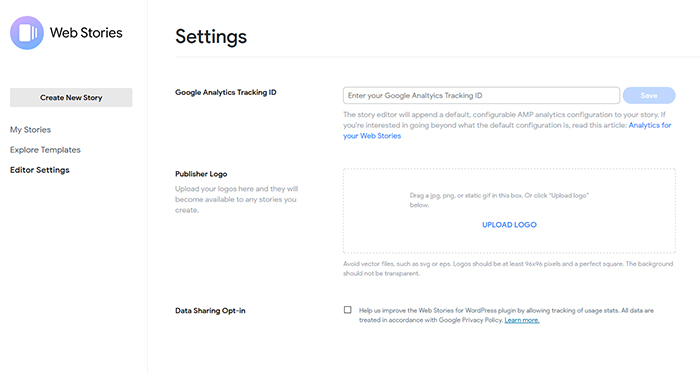Image resolution: width=700 pixels, height=374 pixels.
Task: Click the Create New Story button
Action: (x=71, y=97)
